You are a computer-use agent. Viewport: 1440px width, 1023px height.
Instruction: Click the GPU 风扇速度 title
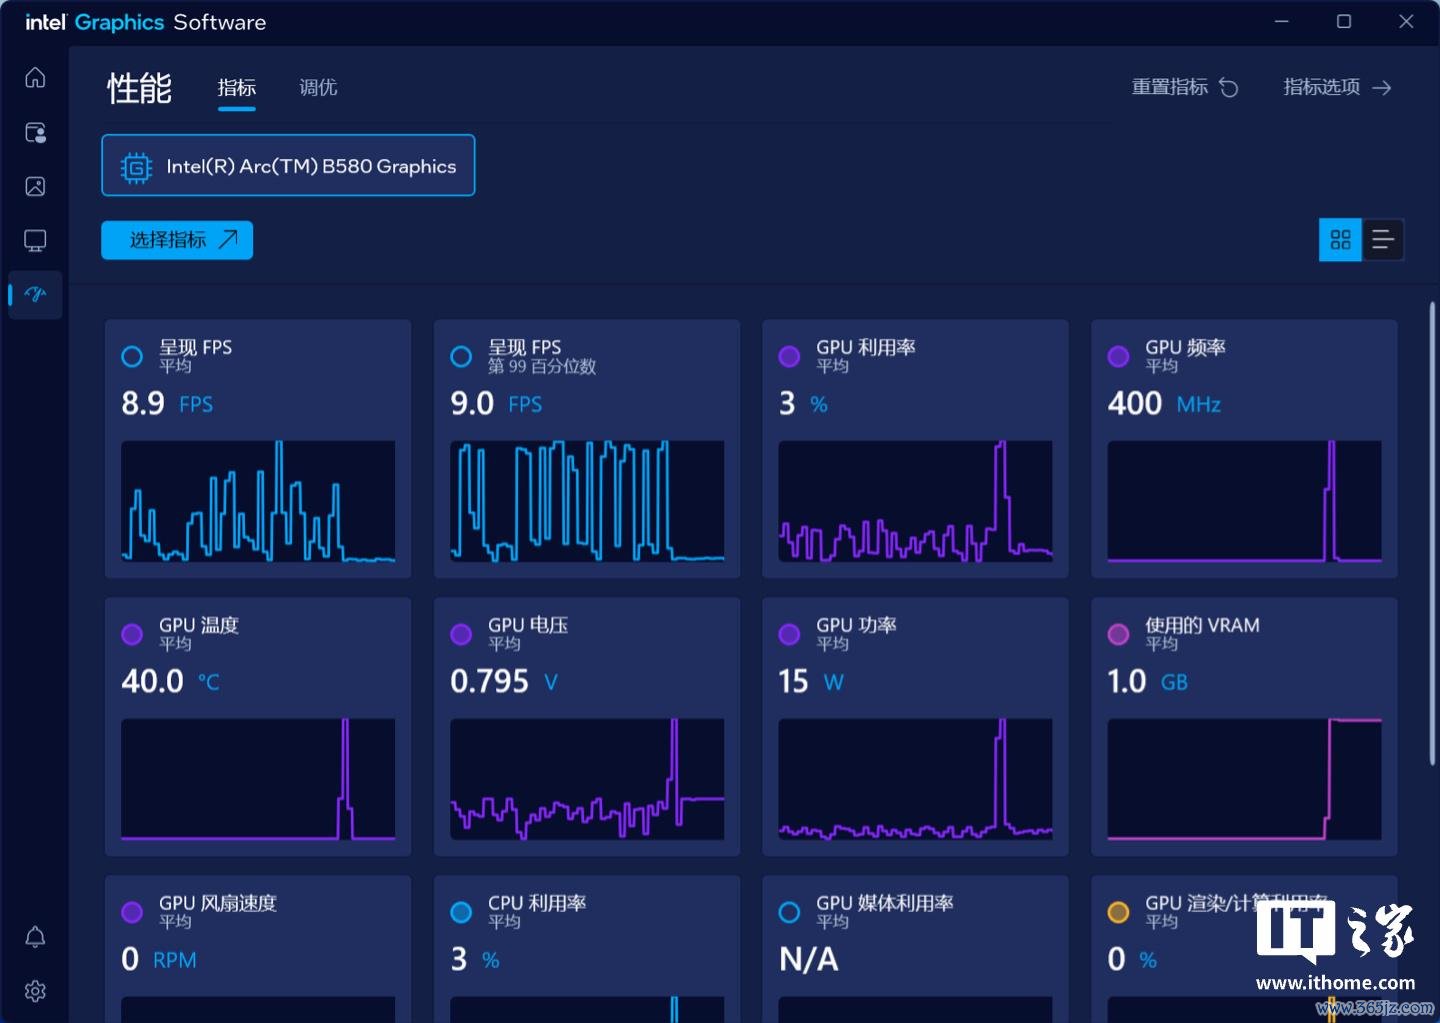coord(218,903)
